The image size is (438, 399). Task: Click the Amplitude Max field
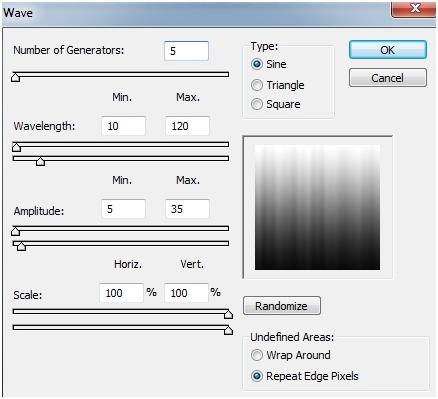[187, 209]
